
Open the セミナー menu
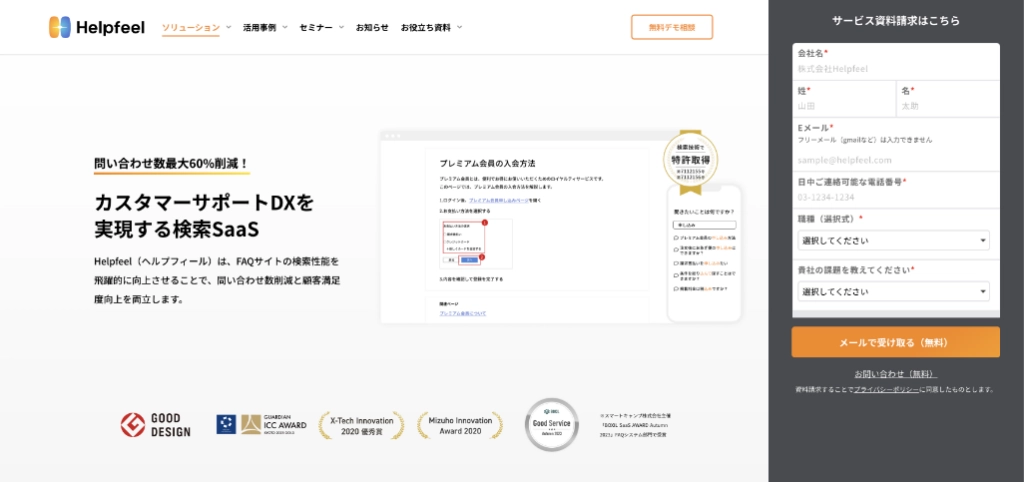316,27
